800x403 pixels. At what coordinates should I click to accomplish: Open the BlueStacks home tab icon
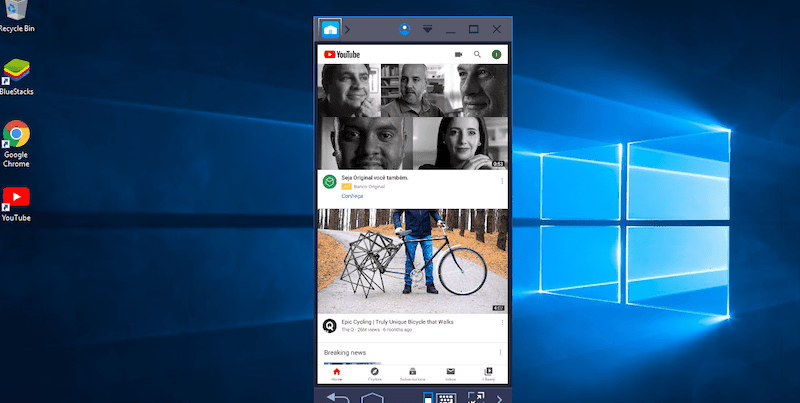(x=330, y=29)
